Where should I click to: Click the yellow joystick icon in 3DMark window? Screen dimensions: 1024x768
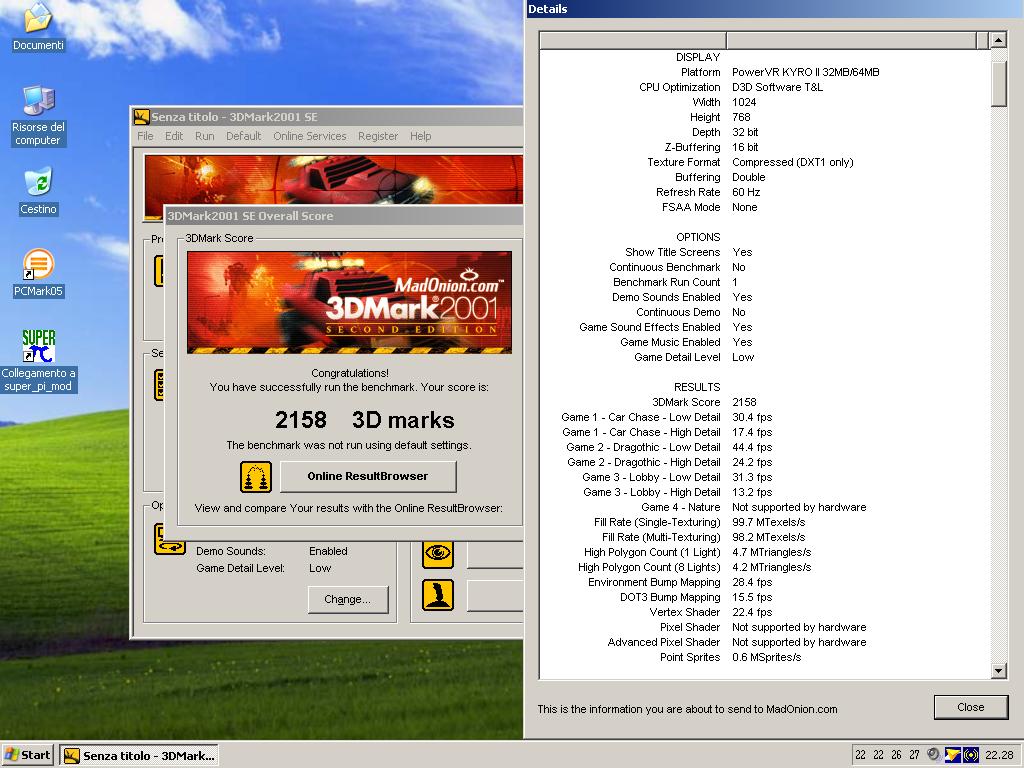coord(438,595)
